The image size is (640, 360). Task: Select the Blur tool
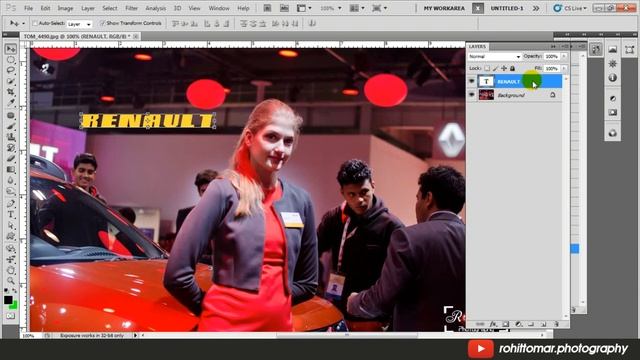pyautogui.click(x=11, y=180)
